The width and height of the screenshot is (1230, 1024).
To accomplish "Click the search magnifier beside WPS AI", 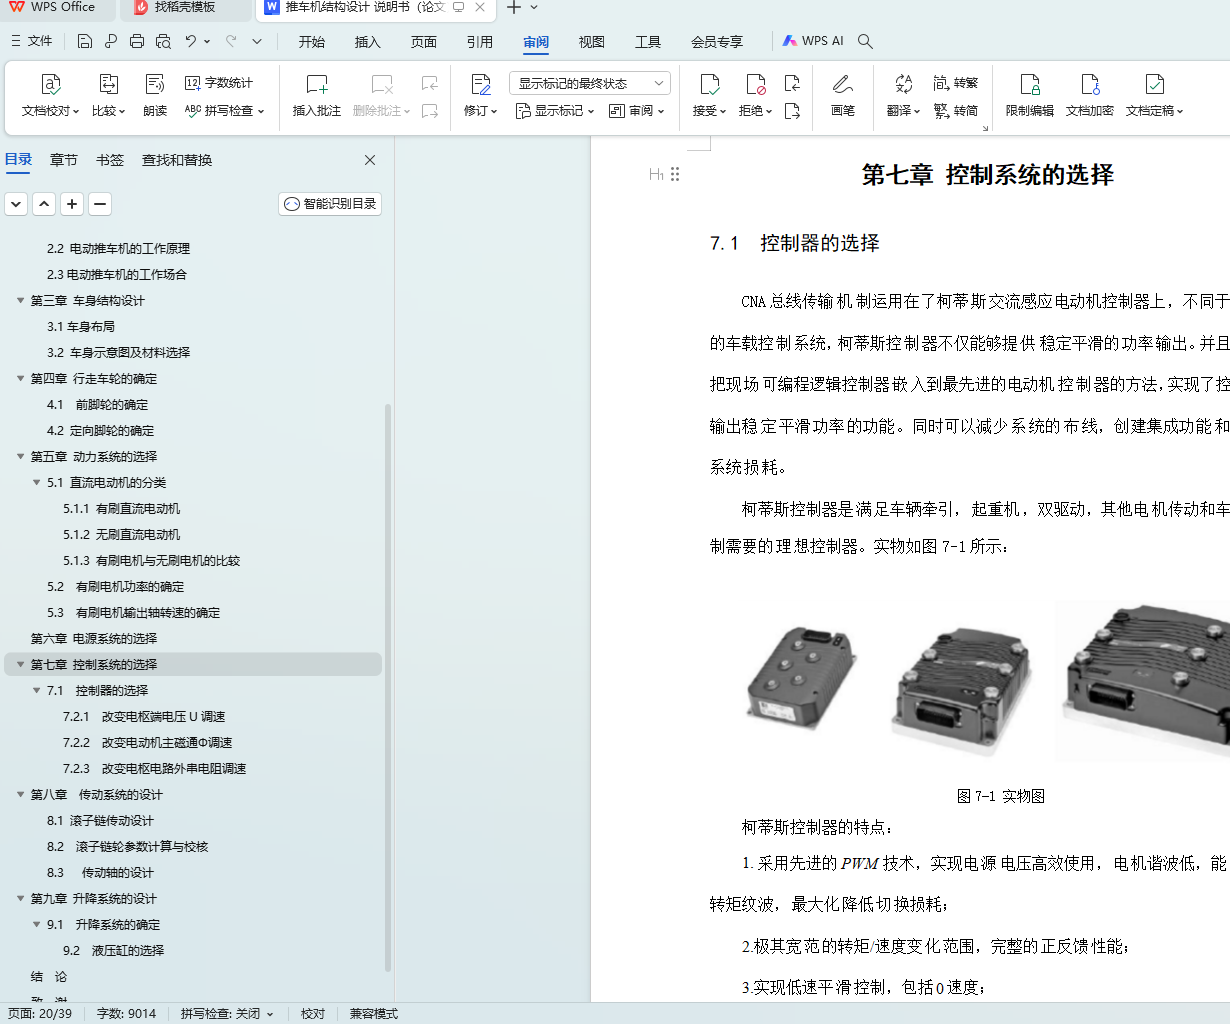I will point(866,41).
